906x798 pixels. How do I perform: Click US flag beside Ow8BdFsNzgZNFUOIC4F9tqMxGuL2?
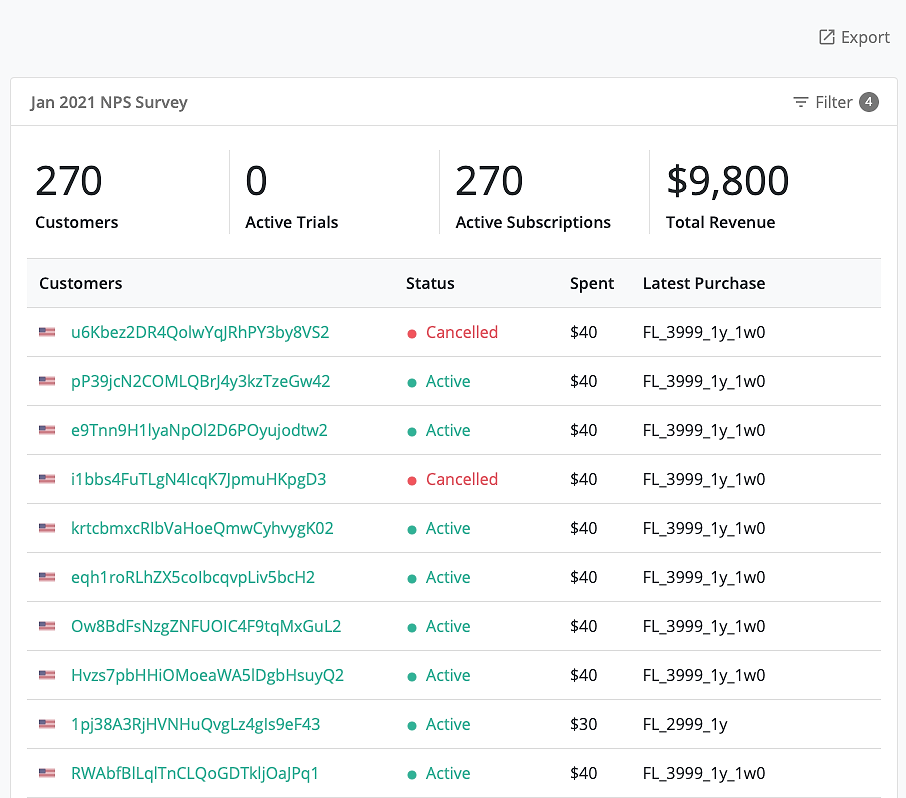[47, 626]
